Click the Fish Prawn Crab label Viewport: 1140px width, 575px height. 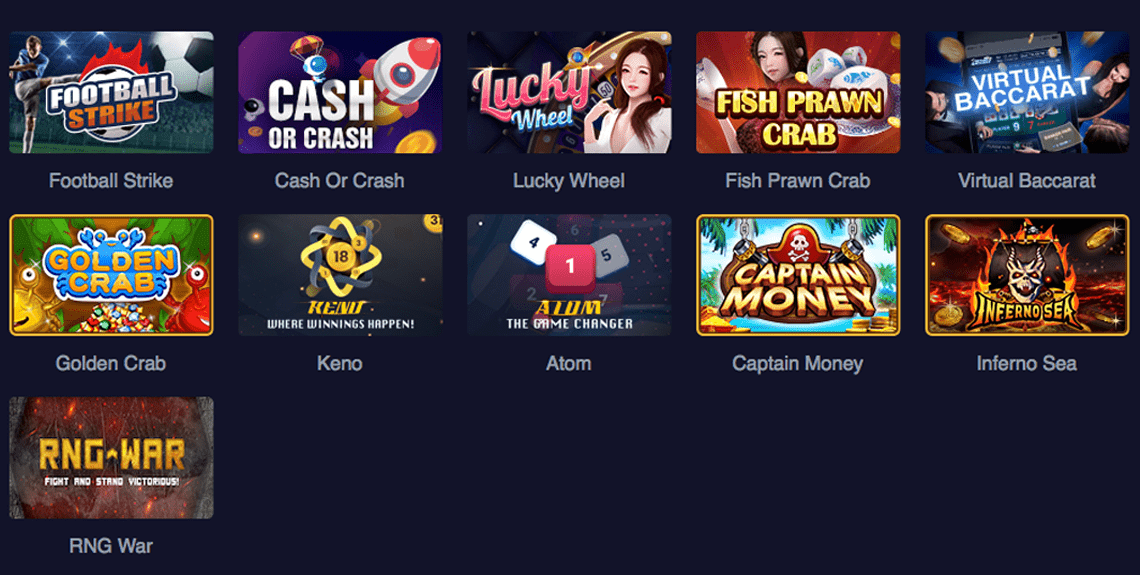point(798,180)
